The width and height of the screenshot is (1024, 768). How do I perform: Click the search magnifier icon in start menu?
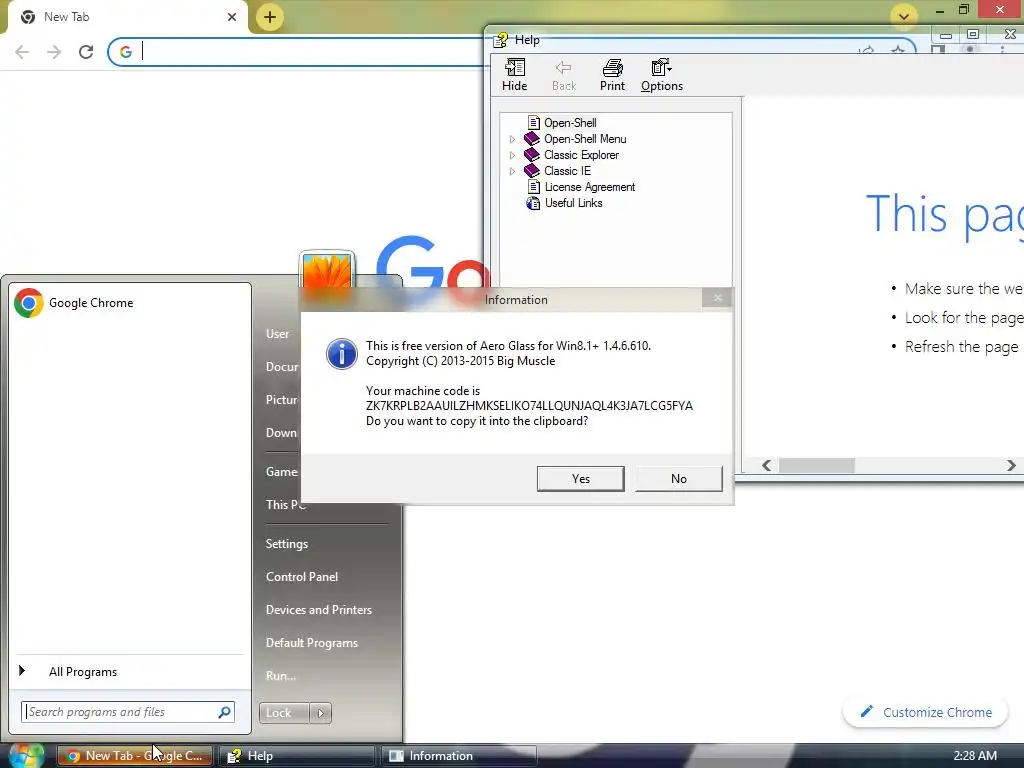pyautogui.click(x=225, y=712)
